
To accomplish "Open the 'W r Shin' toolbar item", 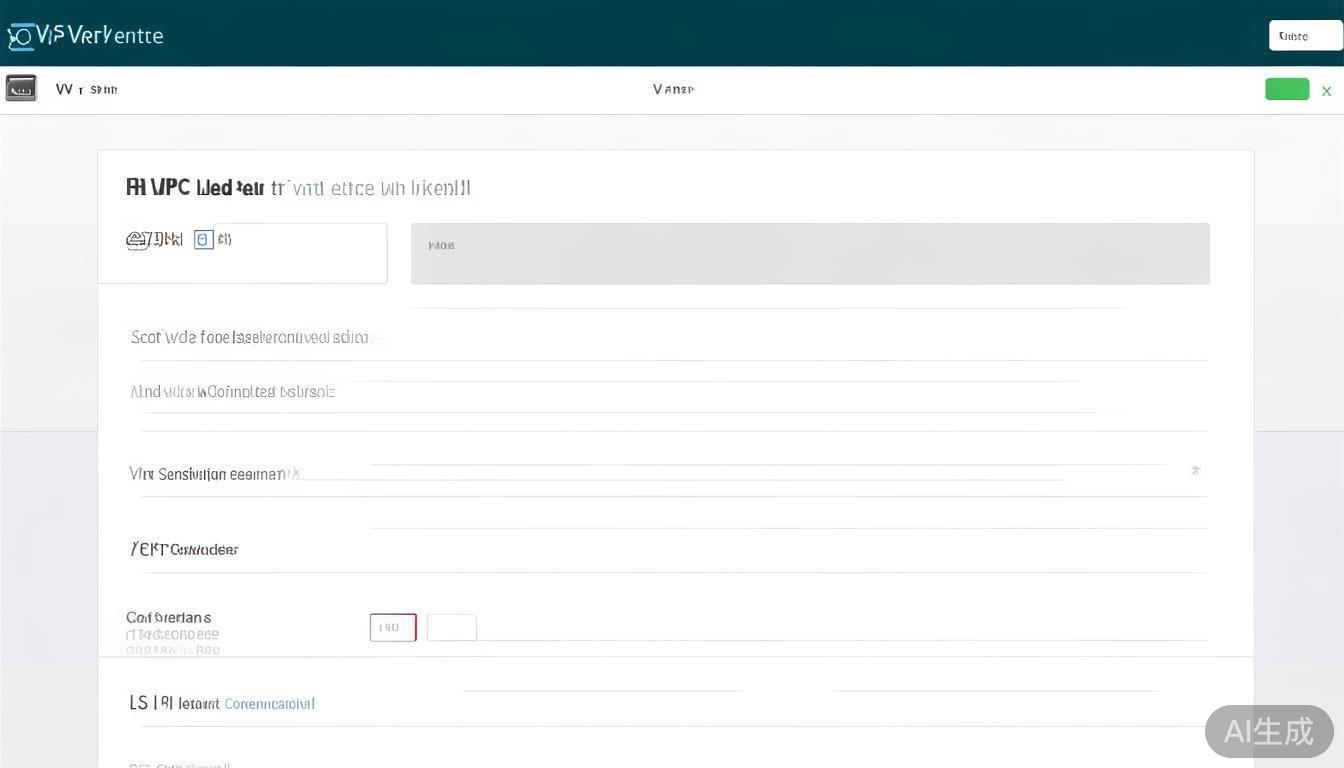I will click(86, 89).
